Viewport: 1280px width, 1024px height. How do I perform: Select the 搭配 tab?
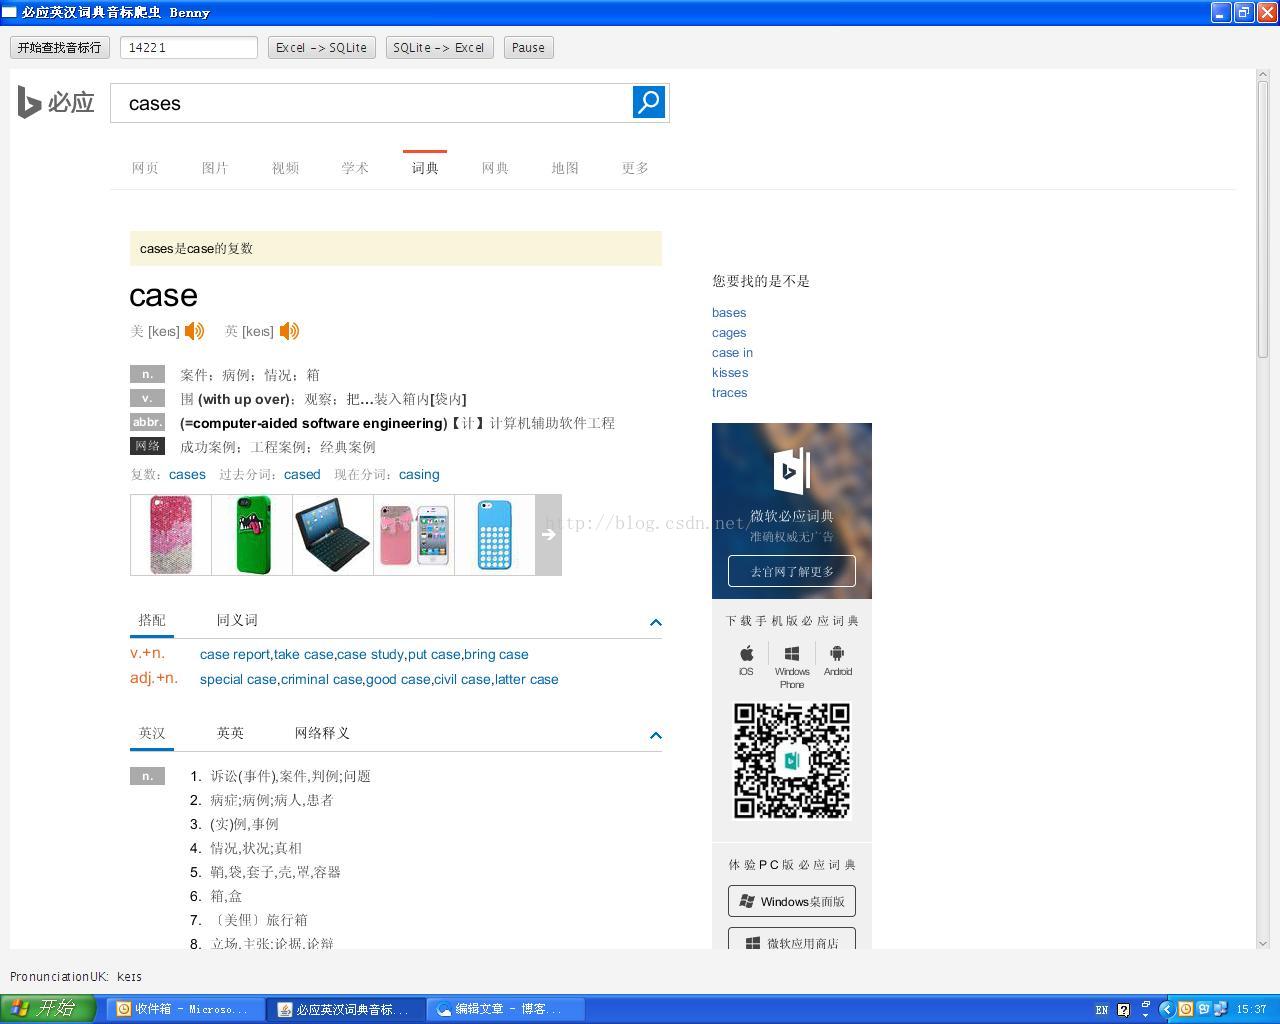tap(152, 620)
